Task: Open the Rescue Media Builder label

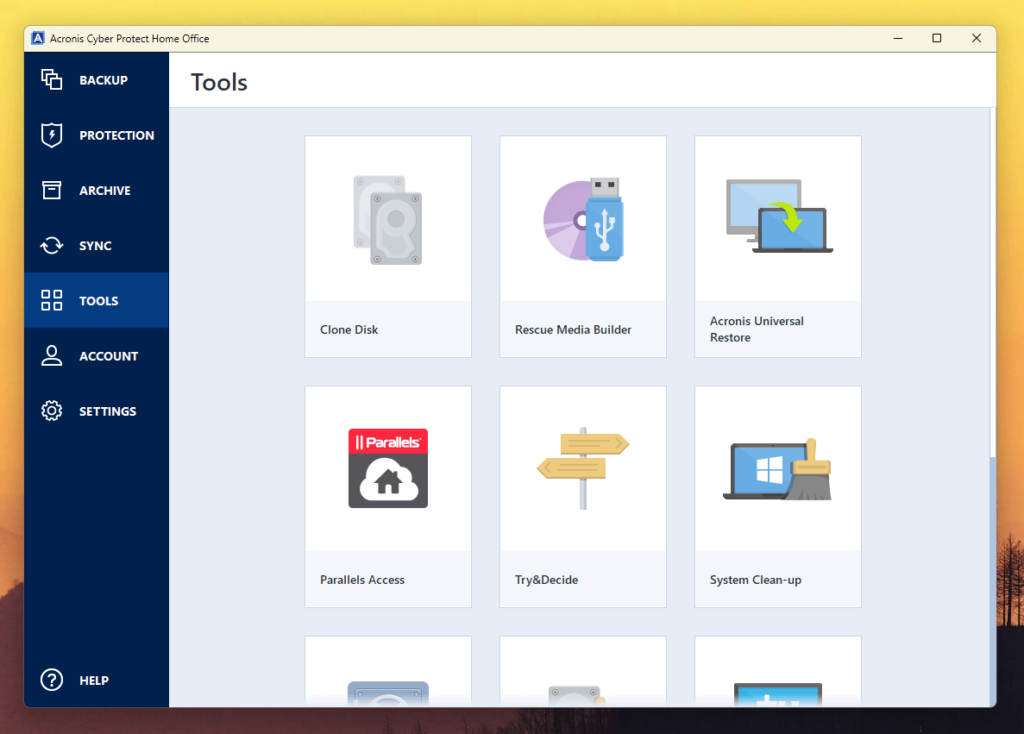Action: click(573, 330)
